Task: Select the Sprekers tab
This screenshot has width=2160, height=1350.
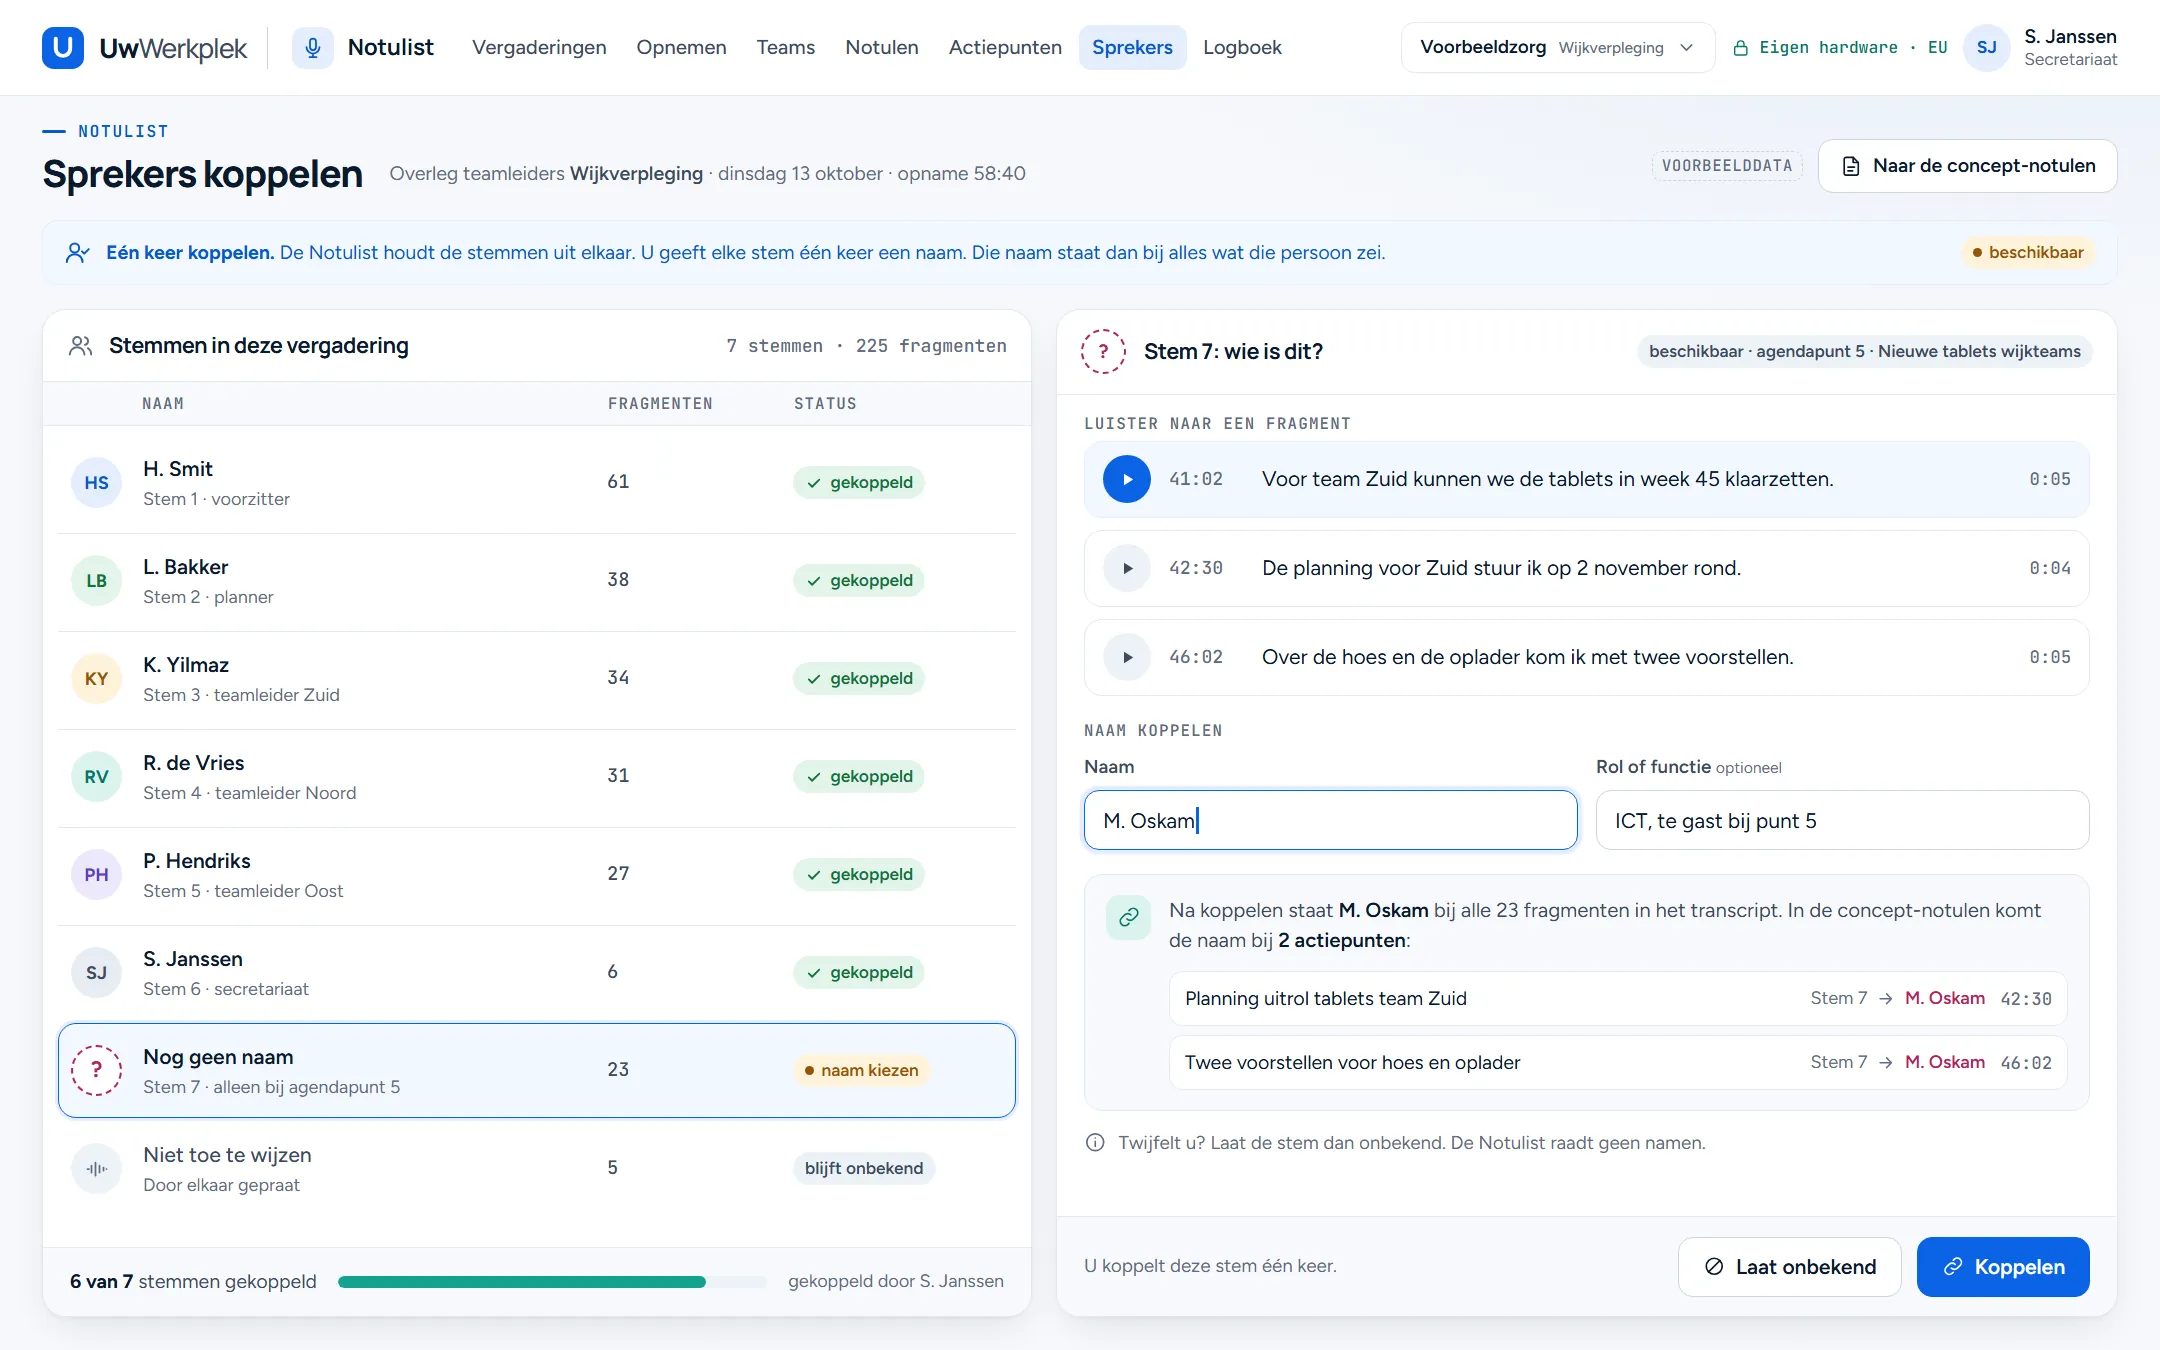Action: (x=1132, y=47)
